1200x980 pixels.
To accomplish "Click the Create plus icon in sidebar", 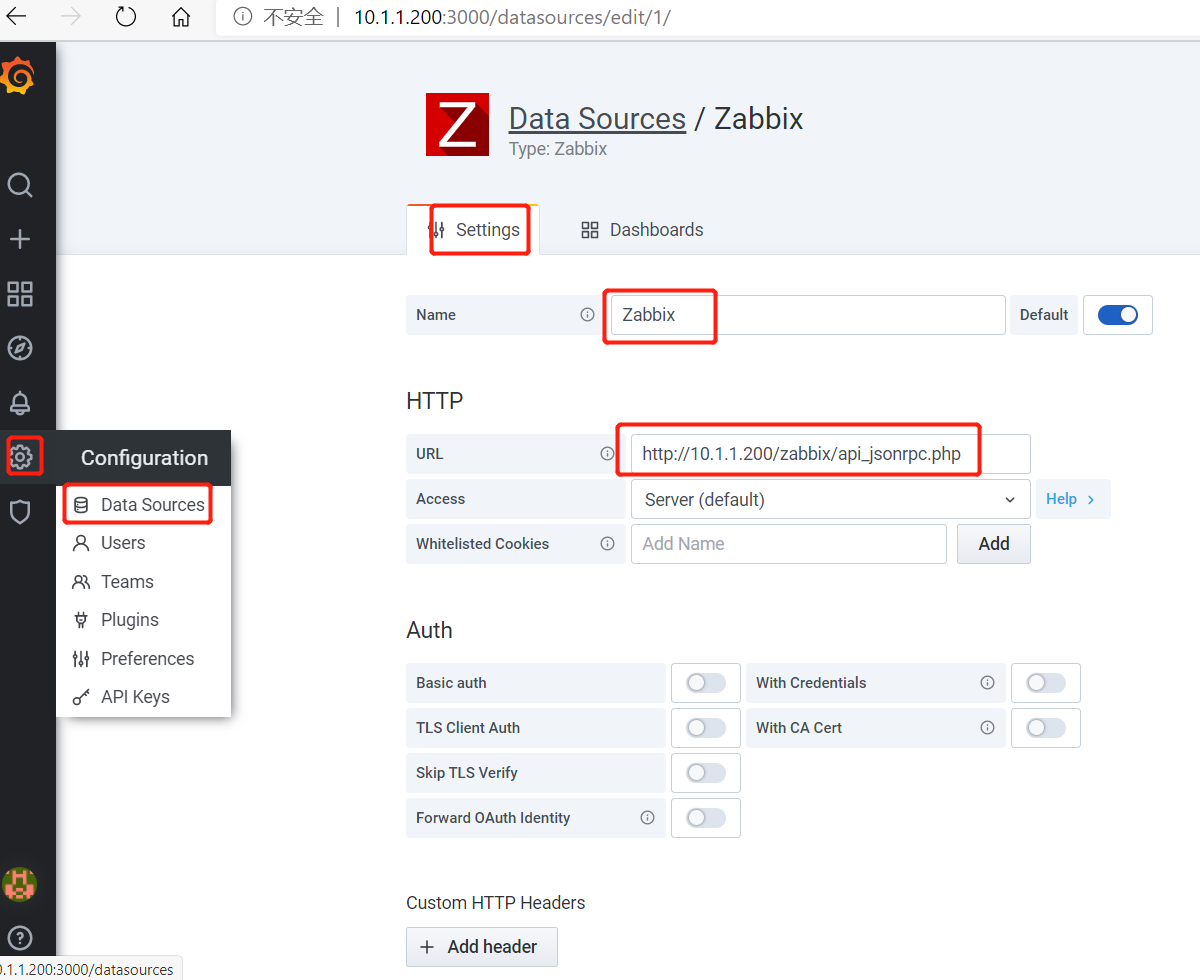I will [x=20, y=239].
